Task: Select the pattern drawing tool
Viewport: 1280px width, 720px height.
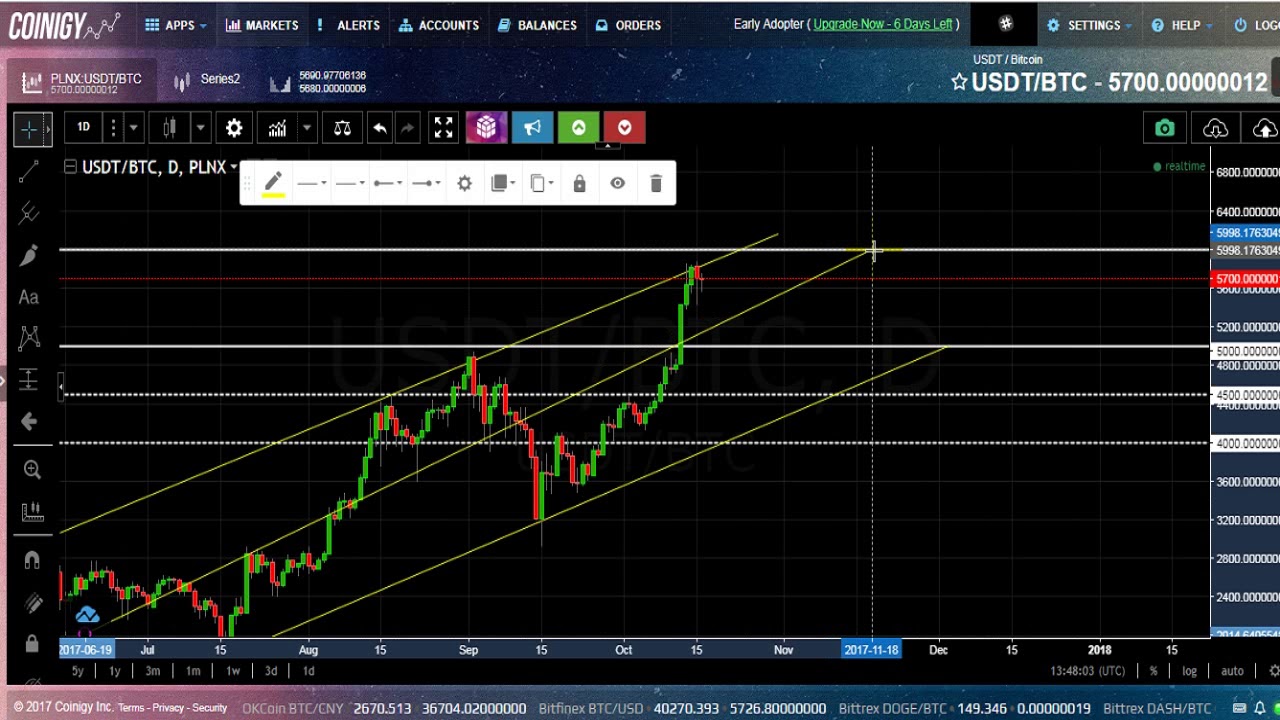Action: pyautogui.click(x=28, y=338)
